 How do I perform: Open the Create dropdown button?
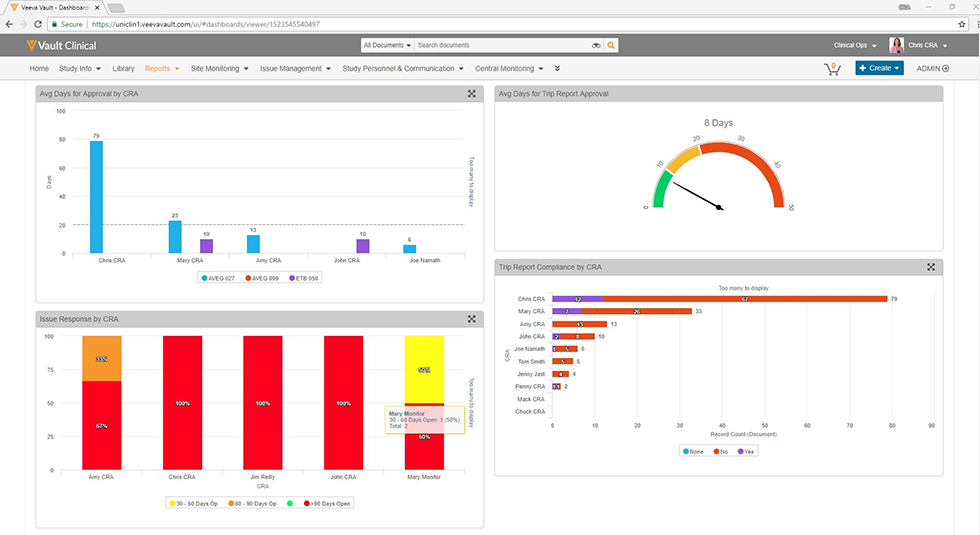(879, 69)
